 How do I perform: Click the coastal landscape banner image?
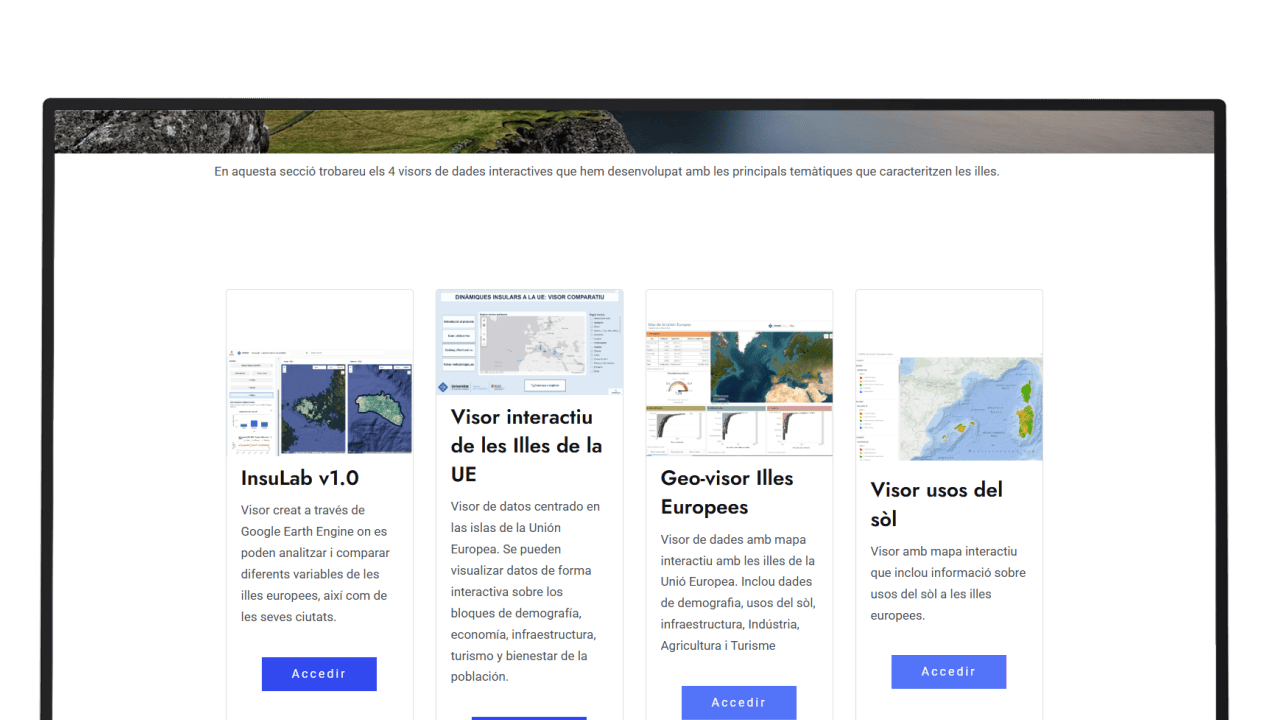point(634,131)
